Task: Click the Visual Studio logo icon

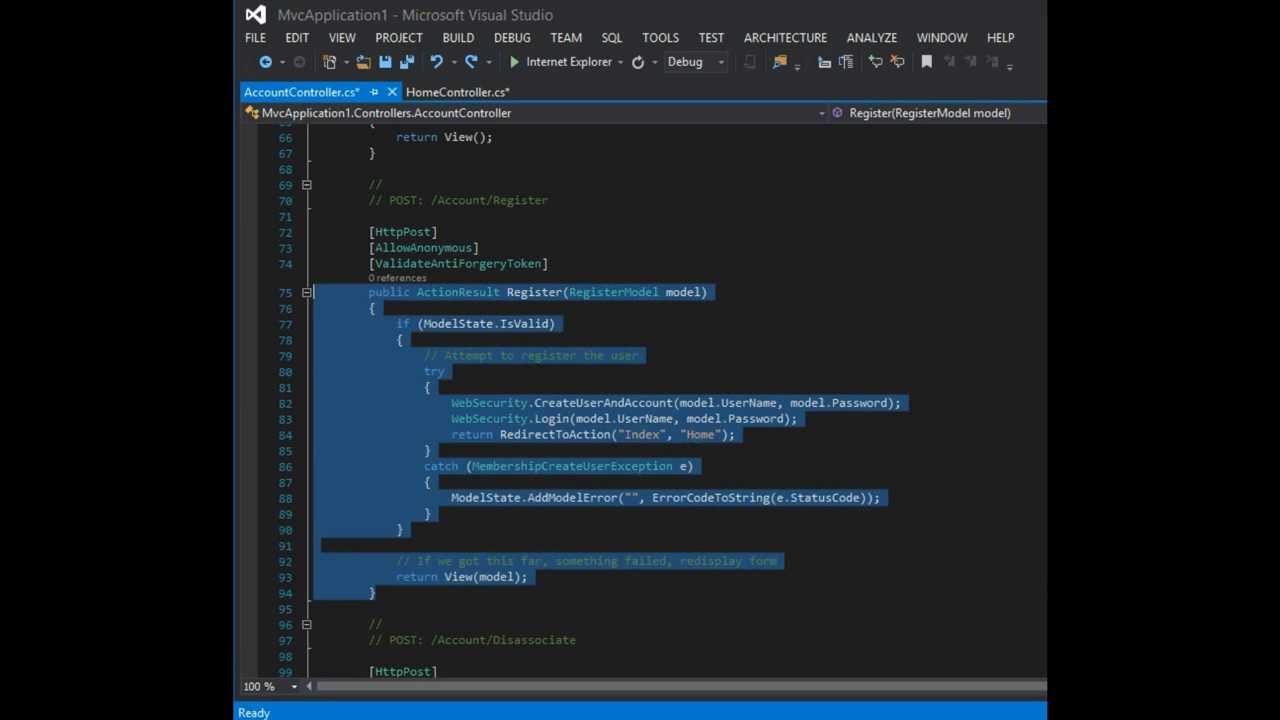Action: (x=256, y=14)
